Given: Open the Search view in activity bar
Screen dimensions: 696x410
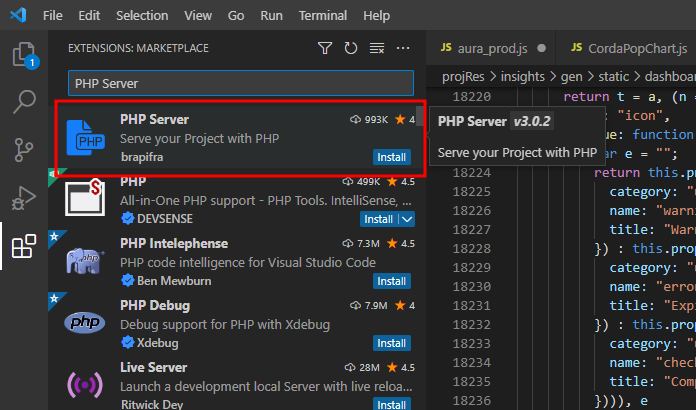Looking at the screenshot, I should click(24, 102).
